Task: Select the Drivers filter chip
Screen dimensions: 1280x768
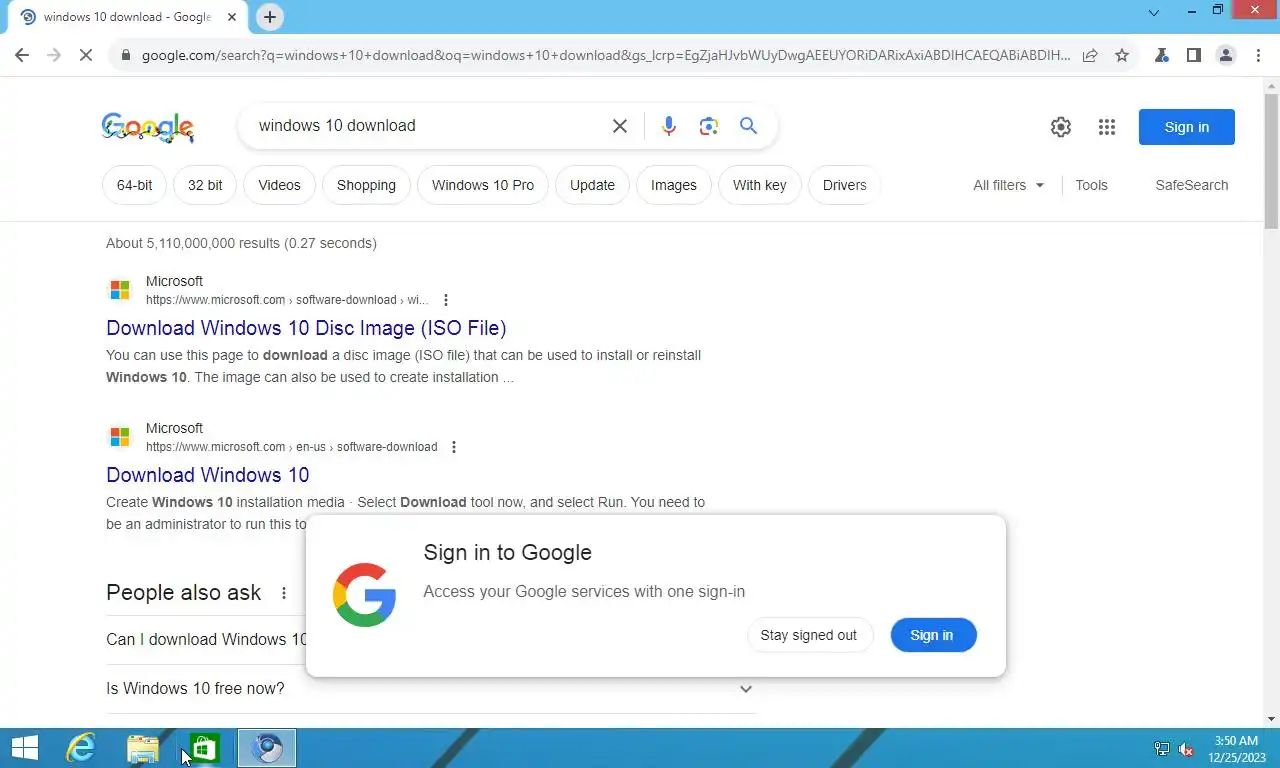Action: [x=844, y=185]
